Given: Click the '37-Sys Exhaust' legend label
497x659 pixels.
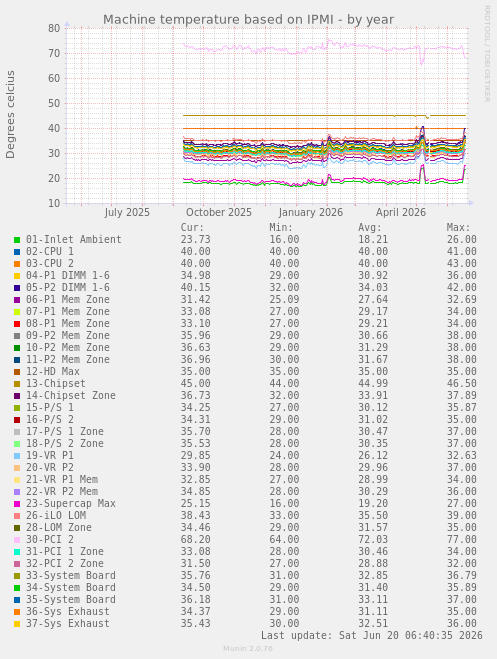Looking at the screenshot, I should coord(68,623).
